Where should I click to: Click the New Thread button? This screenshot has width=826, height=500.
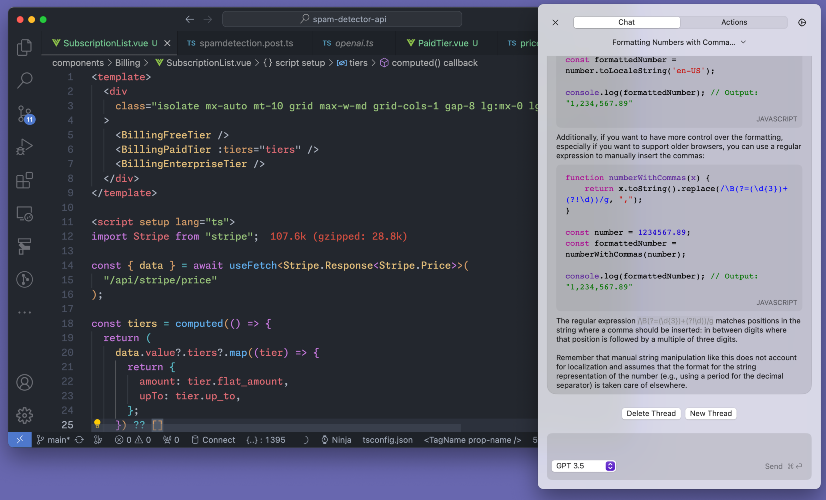[x=711, y=414]
